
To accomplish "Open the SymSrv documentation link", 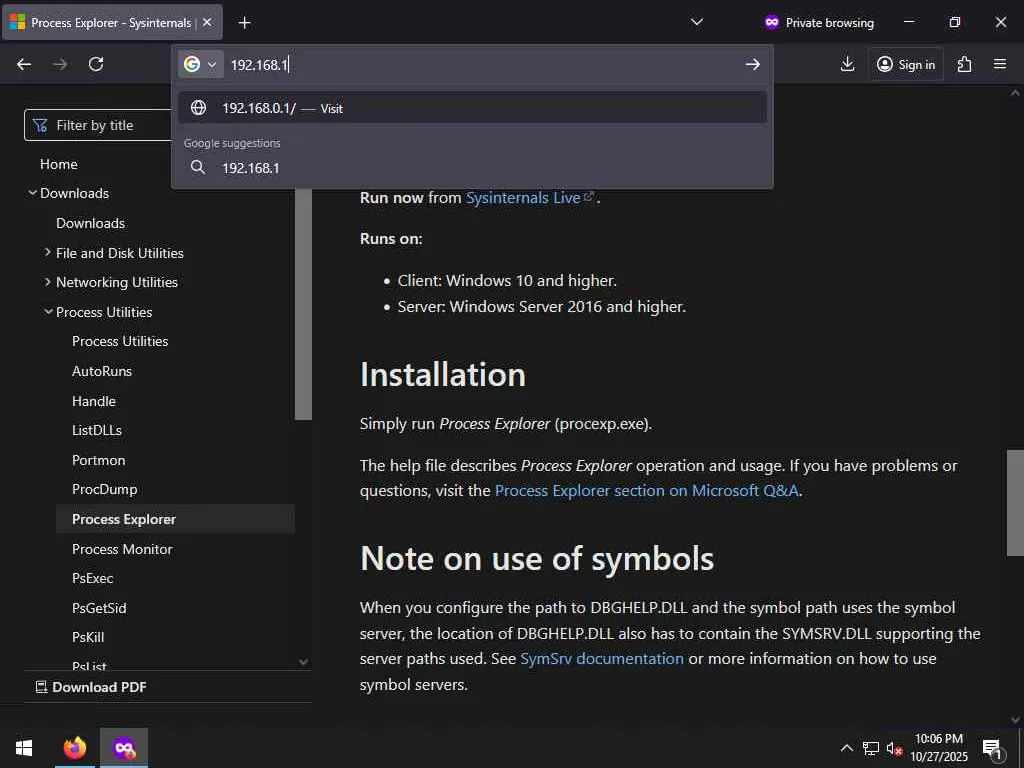I will [602, 659].
